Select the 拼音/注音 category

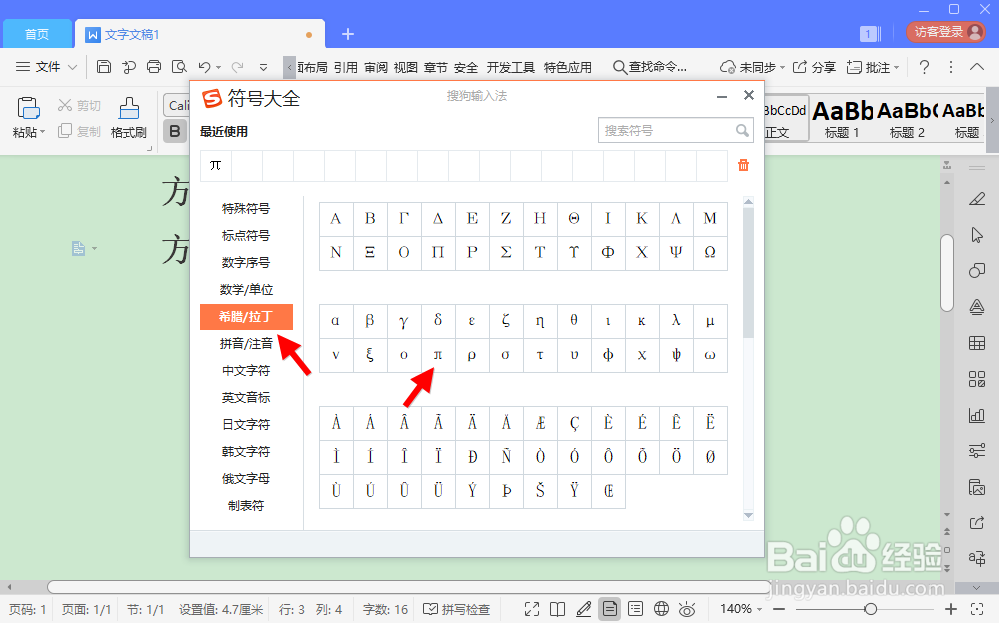[246, 344]
